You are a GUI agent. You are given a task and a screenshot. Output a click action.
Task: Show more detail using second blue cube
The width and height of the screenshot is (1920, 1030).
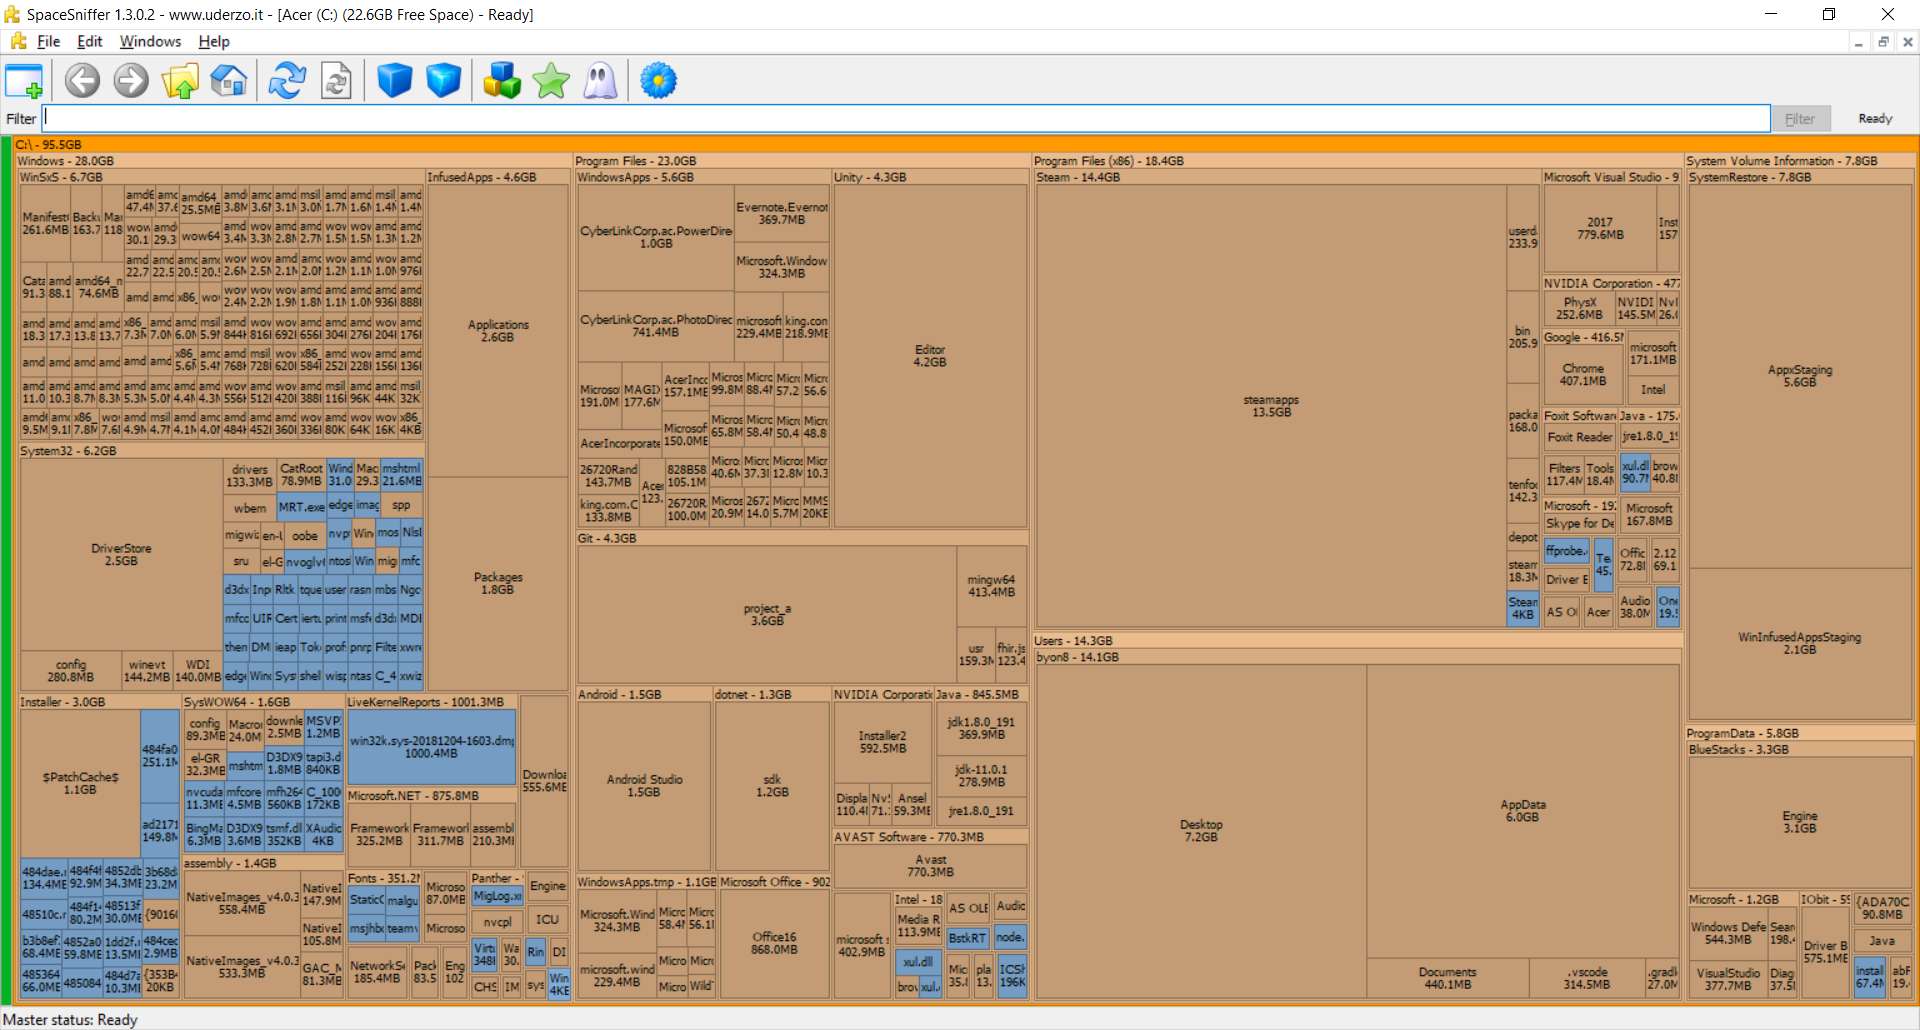pos(443,80)
